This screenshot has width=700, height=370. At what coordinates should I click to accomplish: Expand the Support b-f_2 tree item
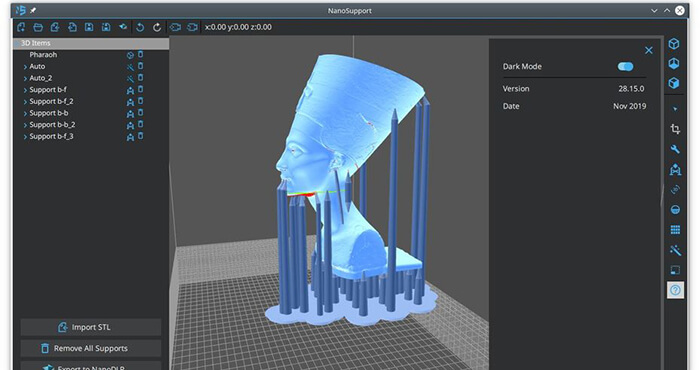tap(25, 102)
